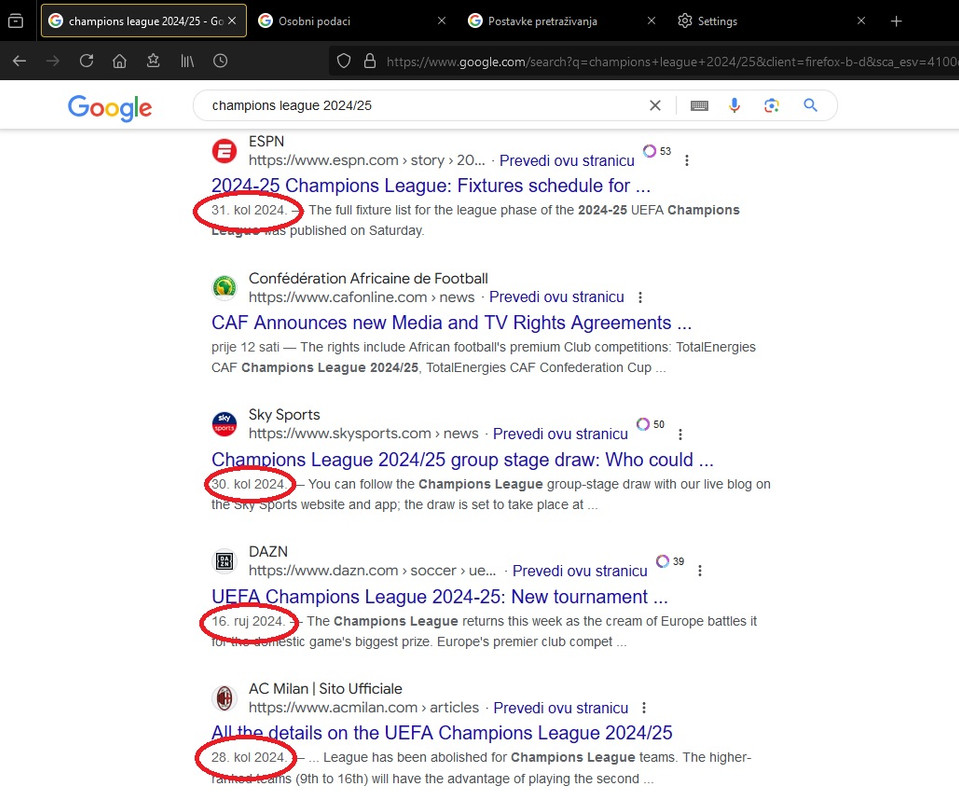The image size is (959, 800).
Task: Click the 'prije 12 sati' timestamp text
Action: [245, 347]
